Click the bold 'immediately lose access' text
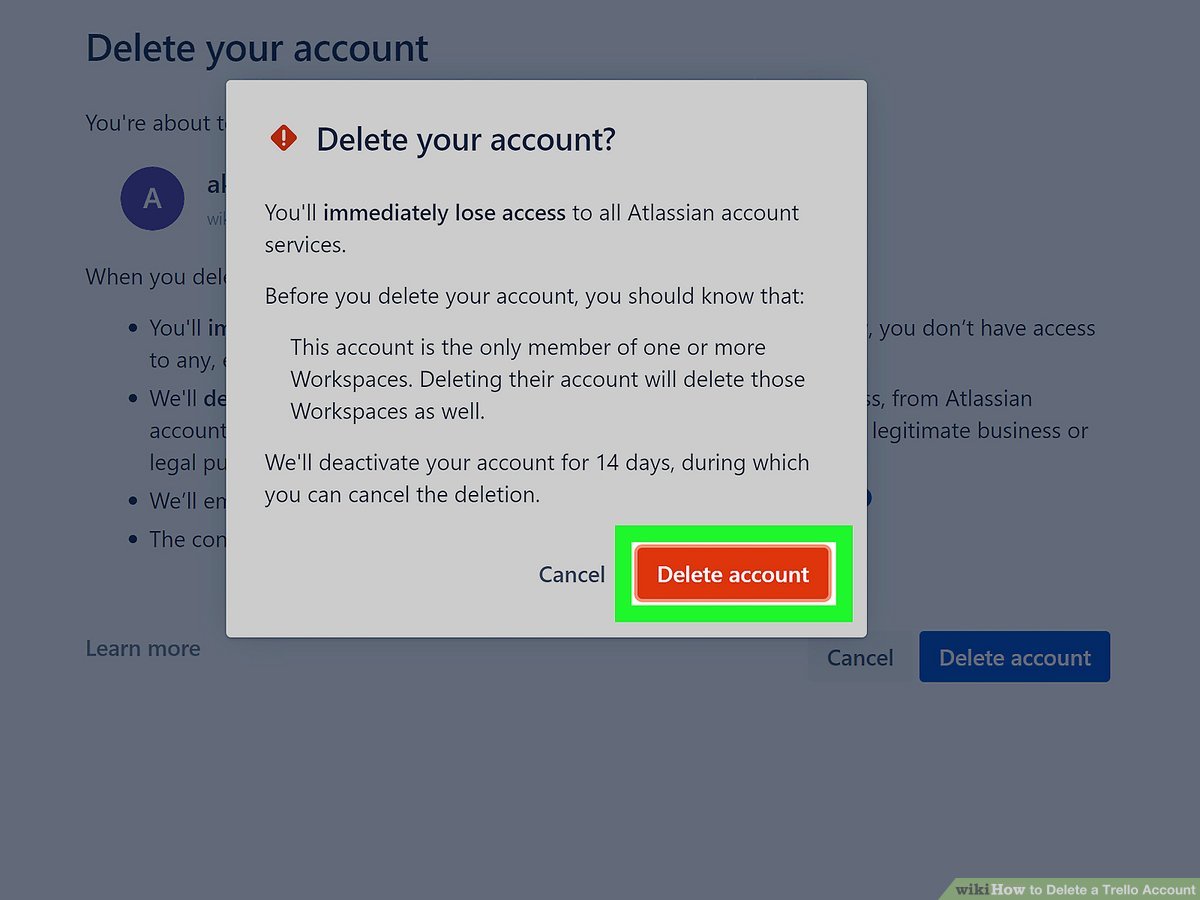 [x=445, y=213]
